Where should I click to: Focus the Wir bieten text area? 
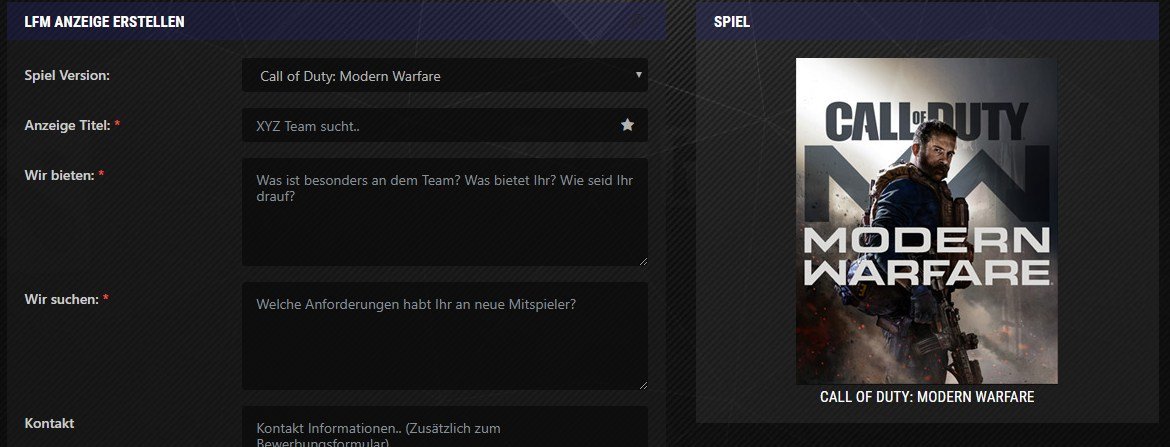pos(445,212)
